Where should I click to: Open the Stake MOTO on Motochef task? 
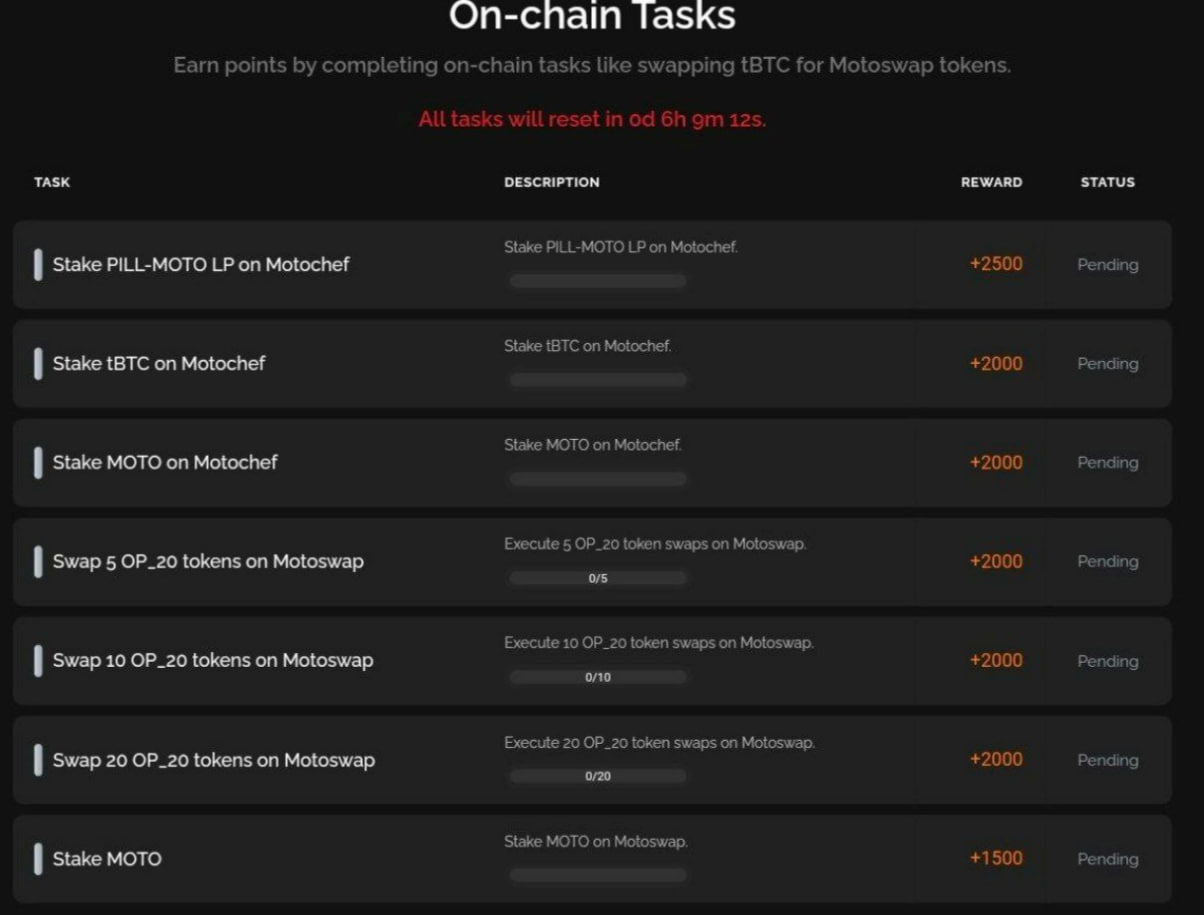click(x=165, y=462)
